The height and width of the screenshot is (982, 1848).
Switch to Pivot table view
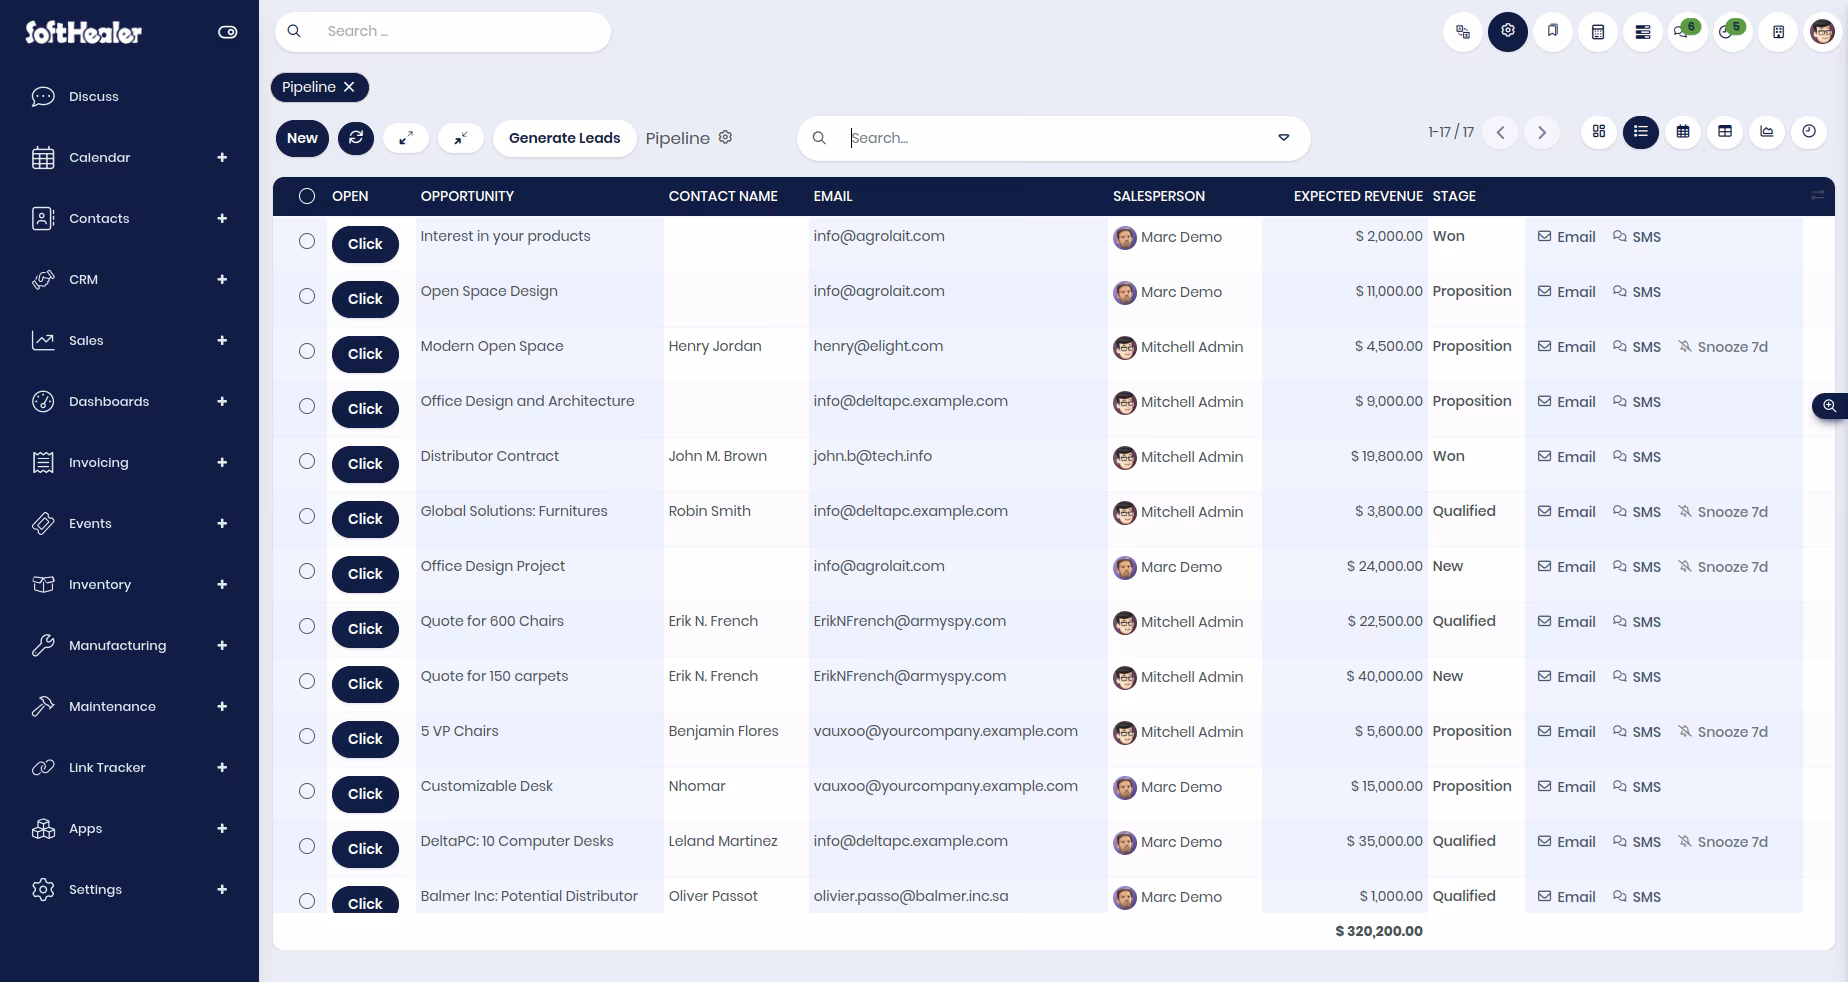[x=1725, y=132]
